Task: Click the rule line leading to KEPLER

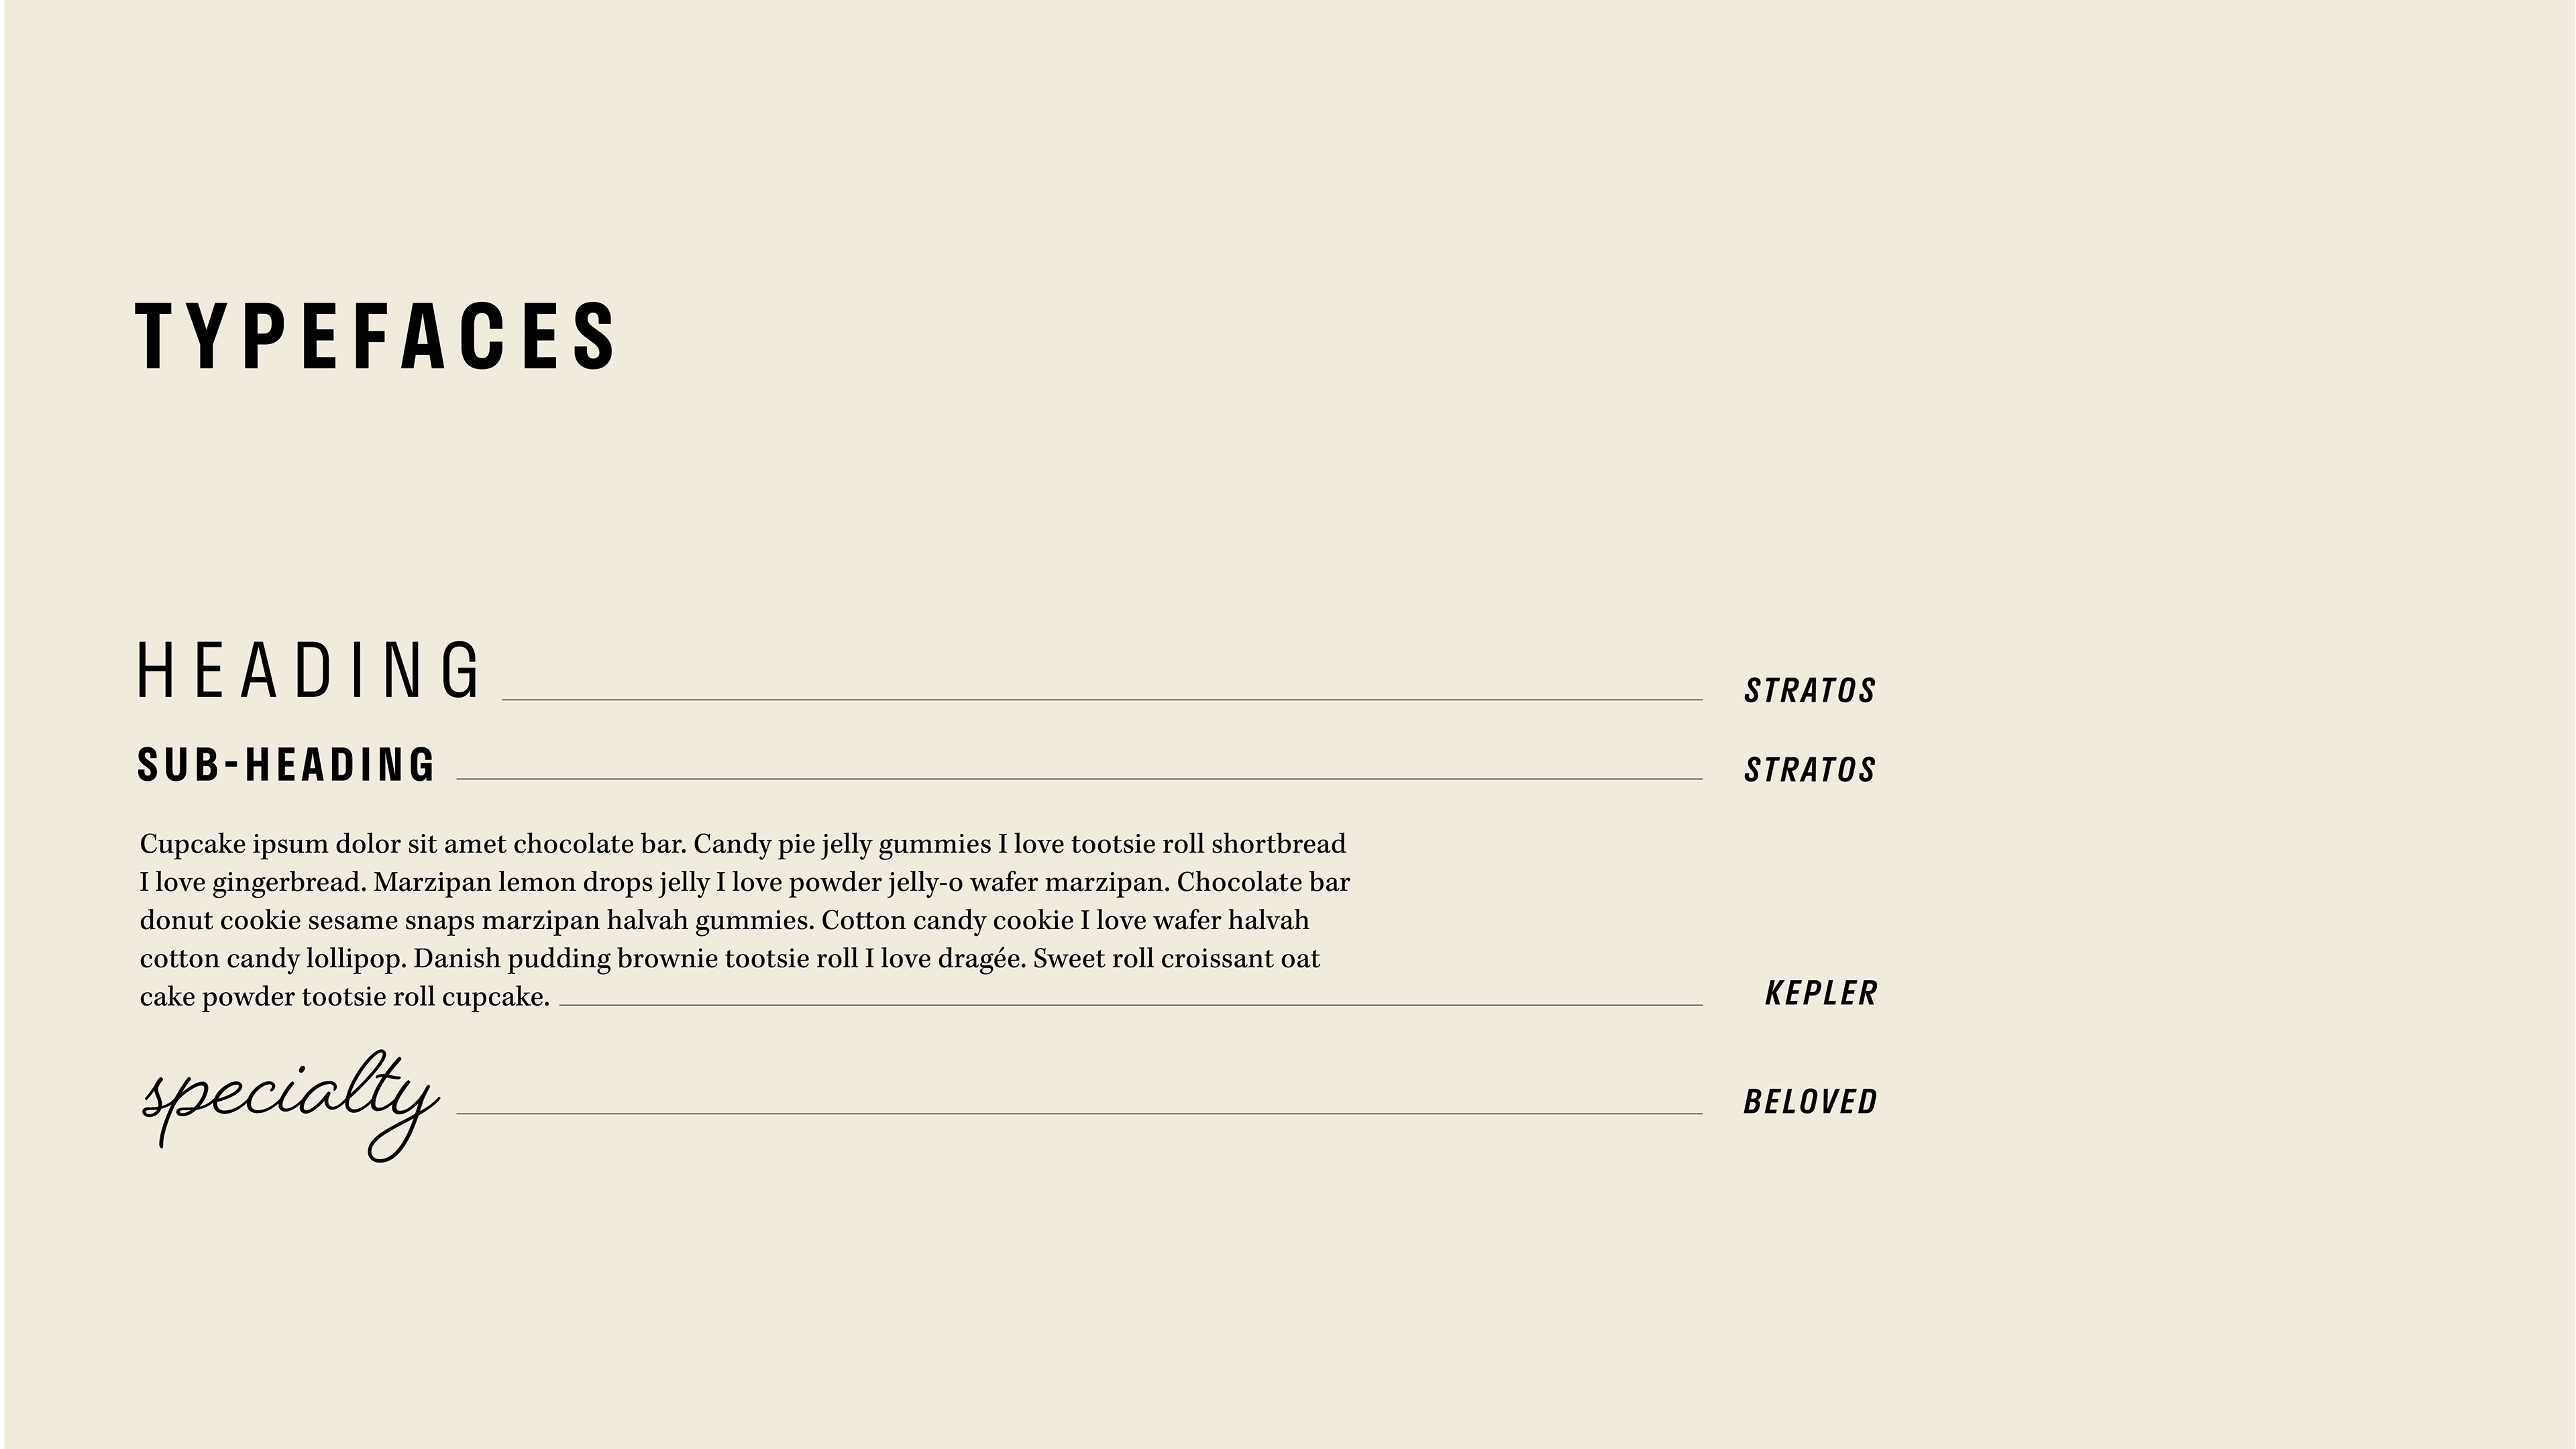Action: [1130, 1005]
